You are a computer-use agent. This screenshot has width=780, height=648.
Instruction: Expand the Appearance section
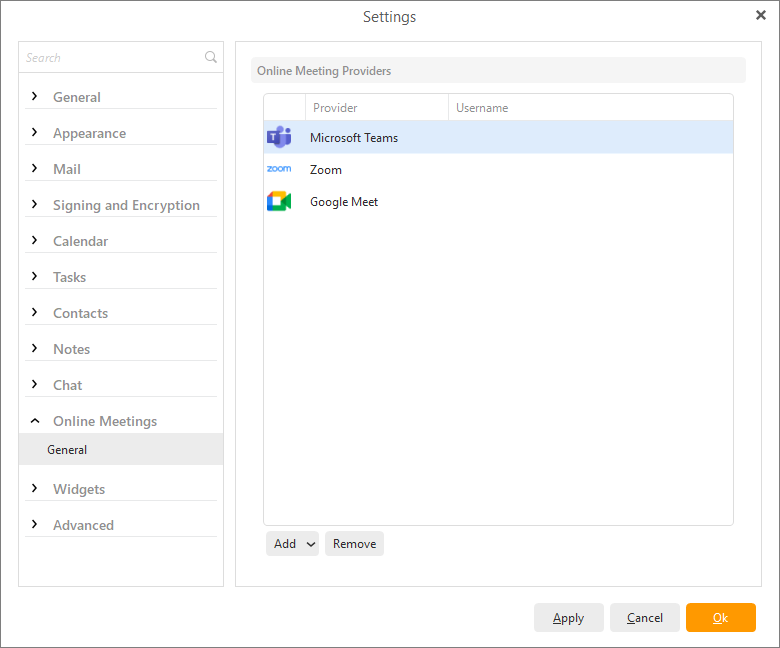(35, 133)
